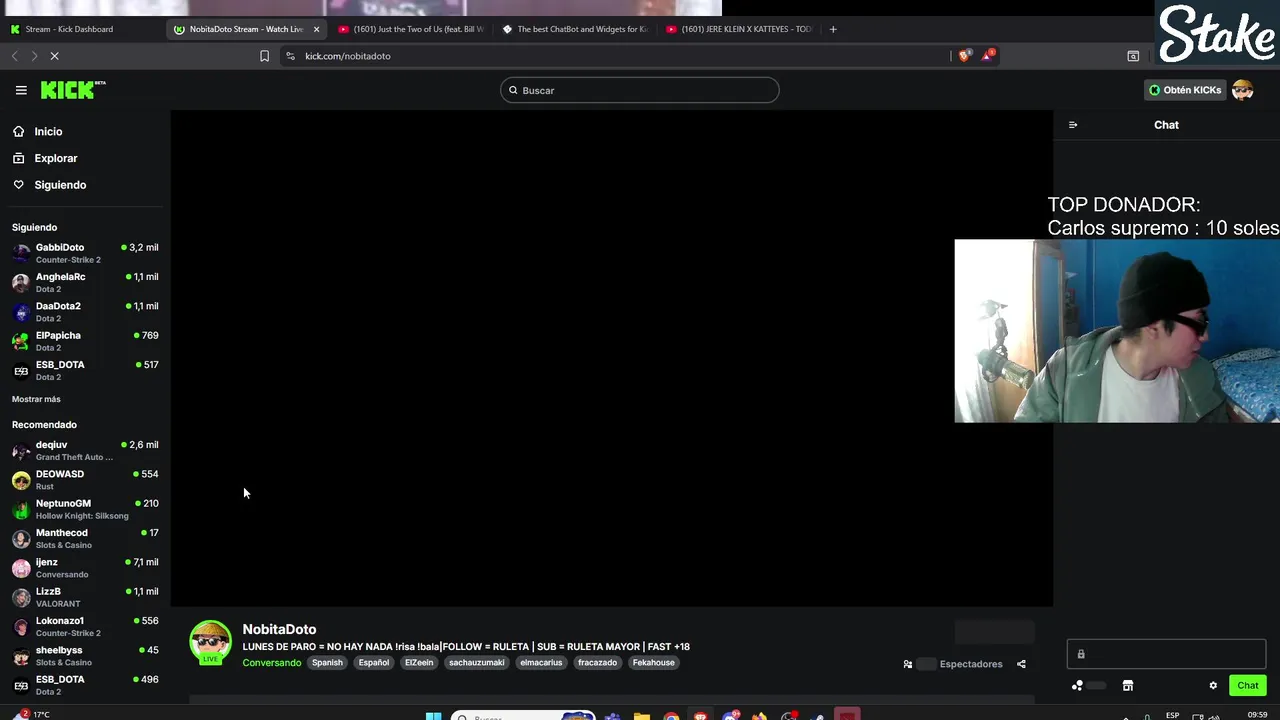Switch to Just the Two of Us tab
Screen dimensions: 1280x720
(x=411, y=29)
